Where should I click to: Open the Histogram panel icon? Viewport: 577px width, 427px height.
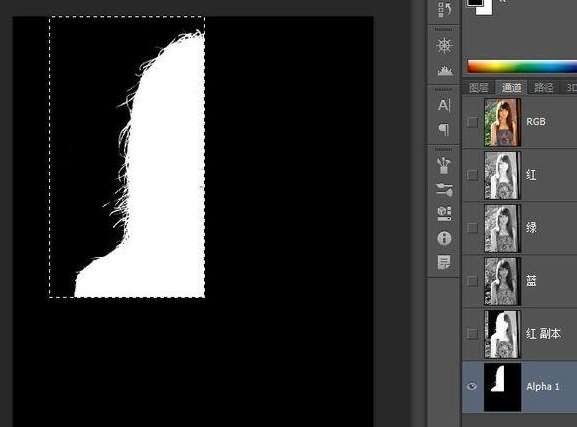445,70
